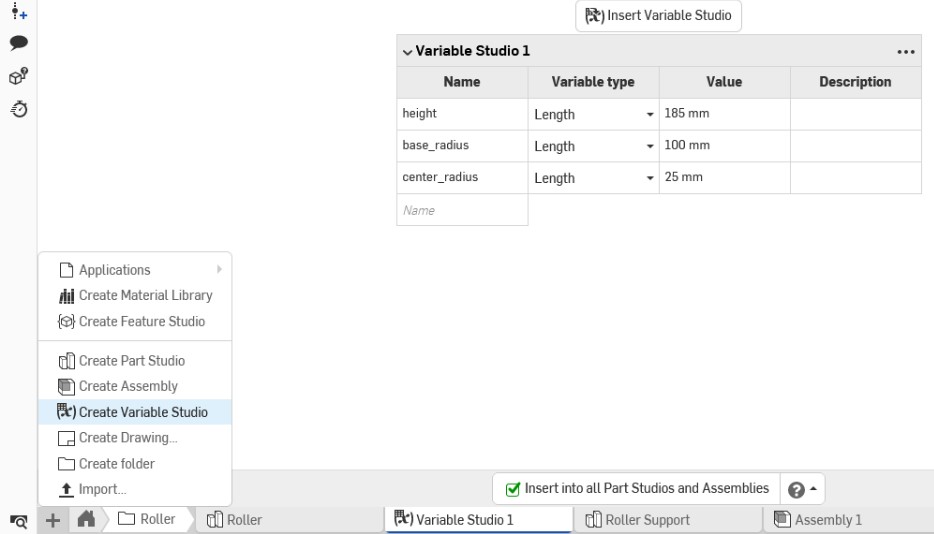Switch to the Roller Support tab
Viewport: 934px width, 534px height.
tap(668, 520)
